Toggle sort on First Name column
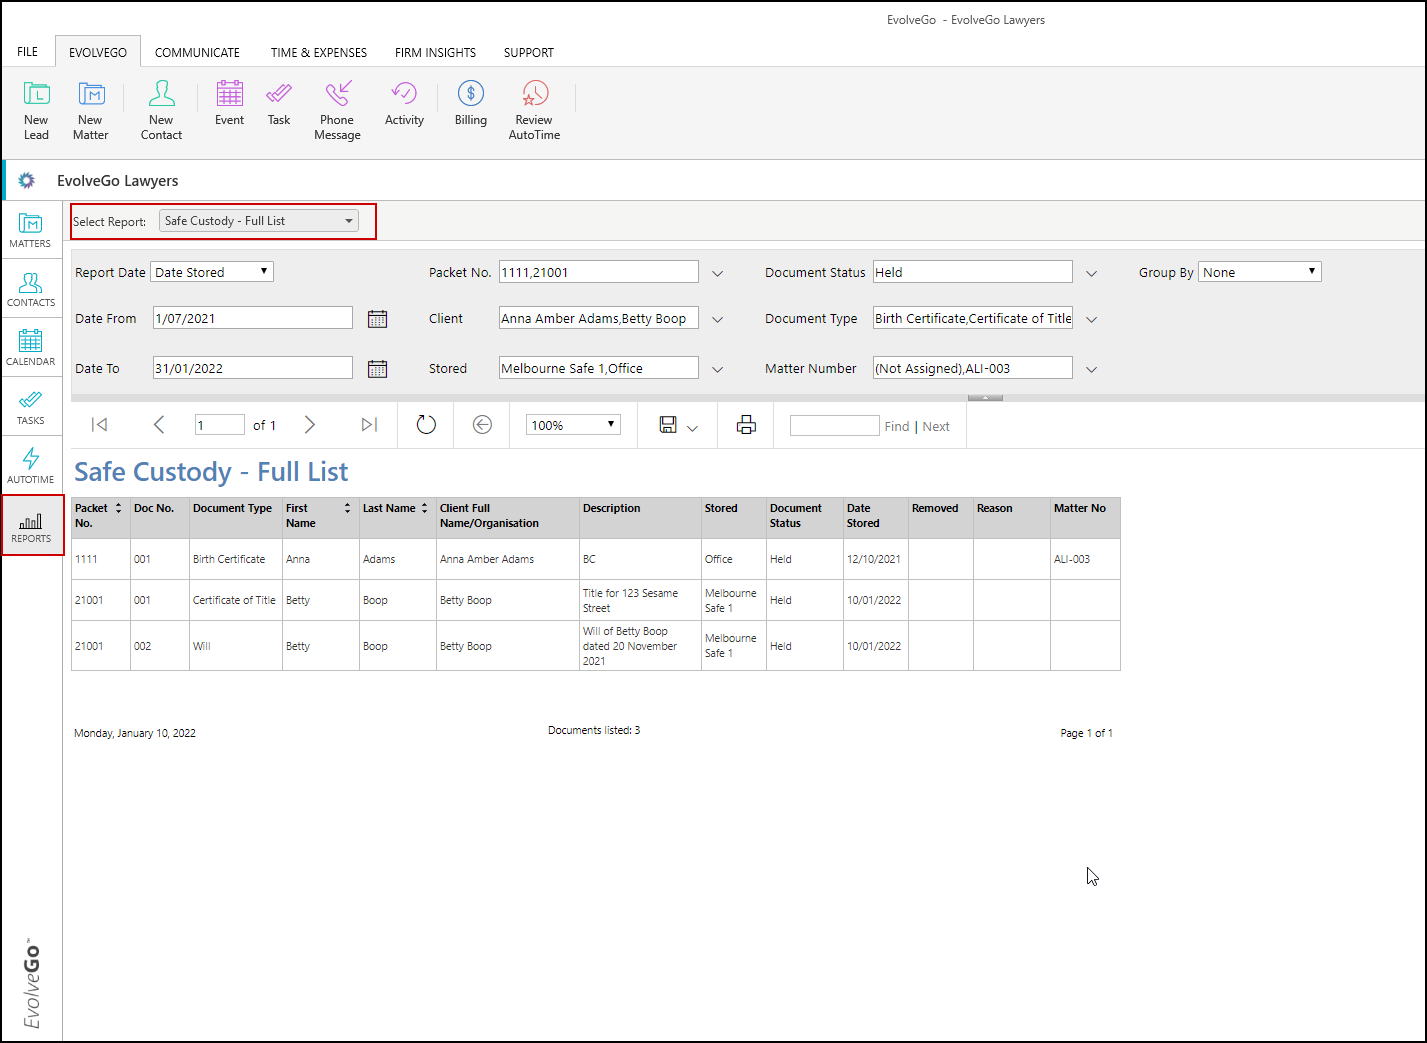Screen dimensions: 1427x1043 (x=347, y=508)
